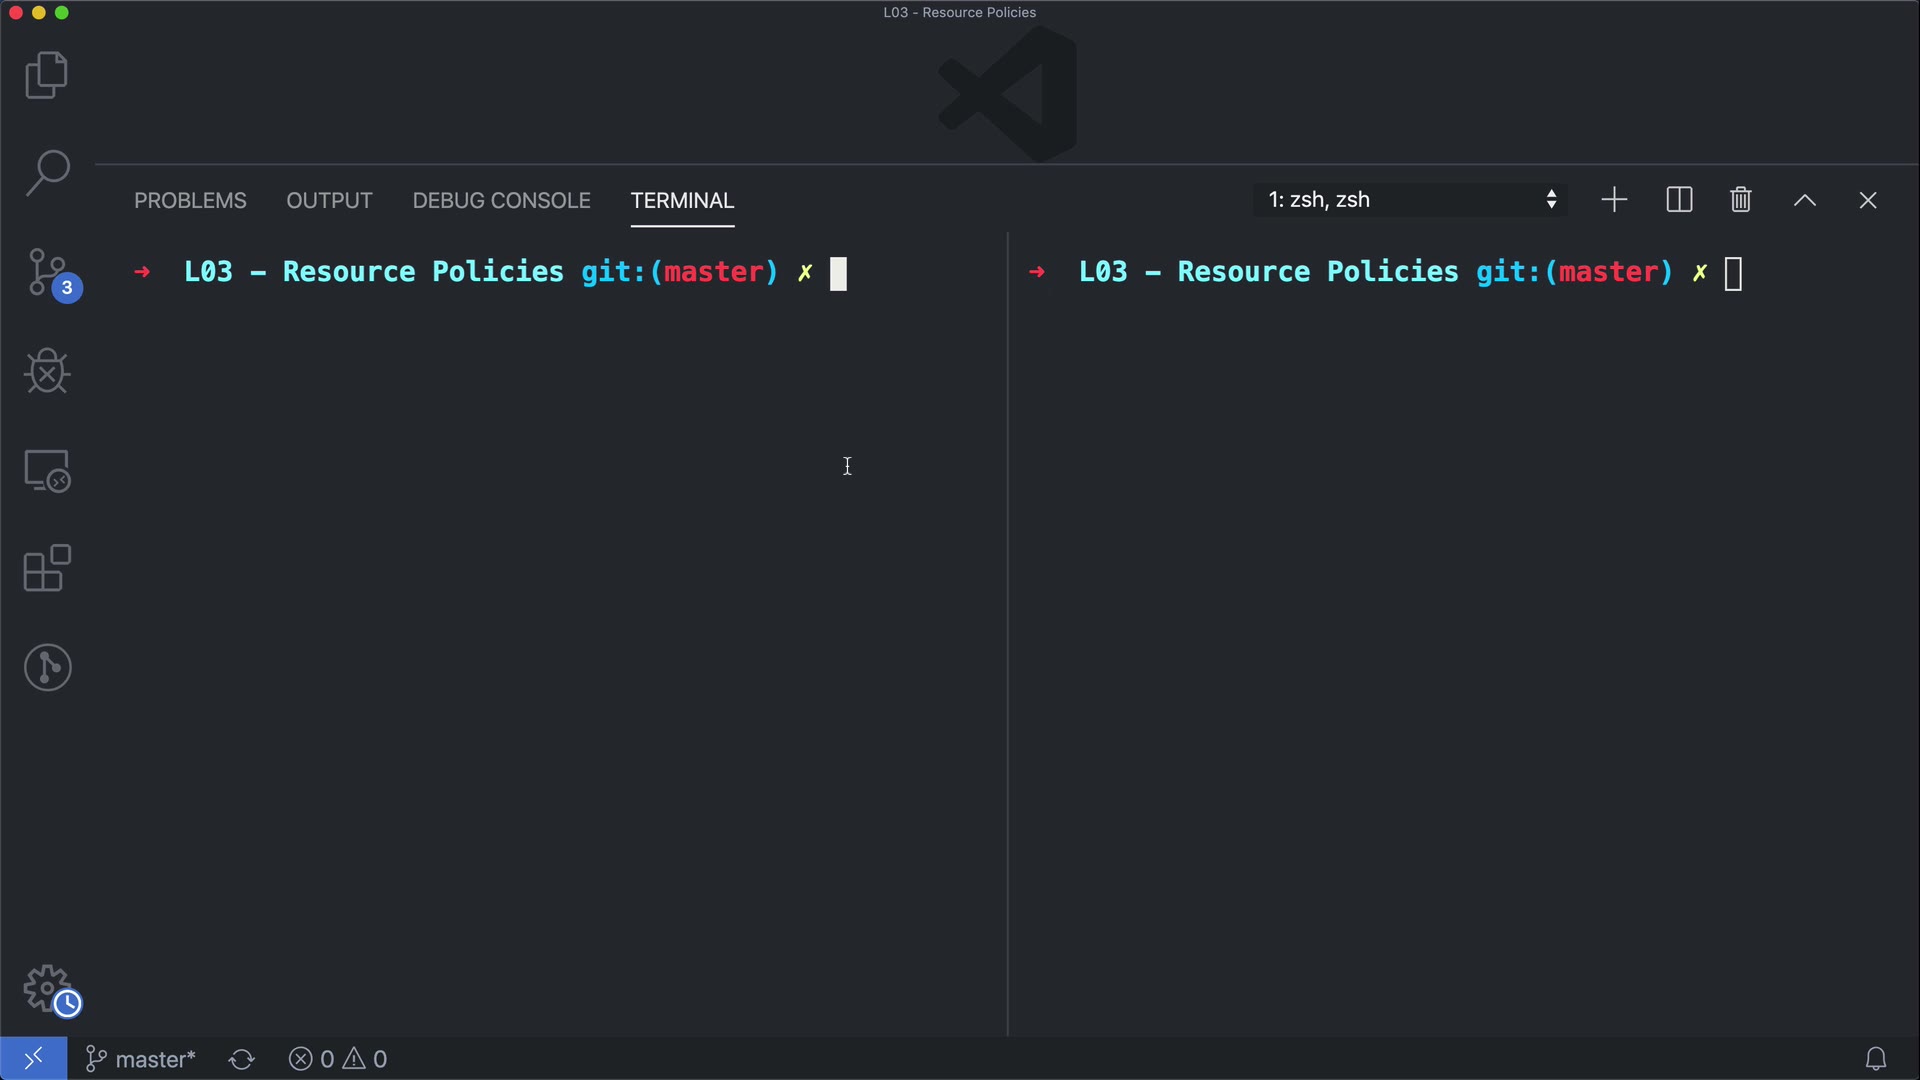Open Source Control view with badge 3
Screen dimensions: 1920x1080
(48, 273)
